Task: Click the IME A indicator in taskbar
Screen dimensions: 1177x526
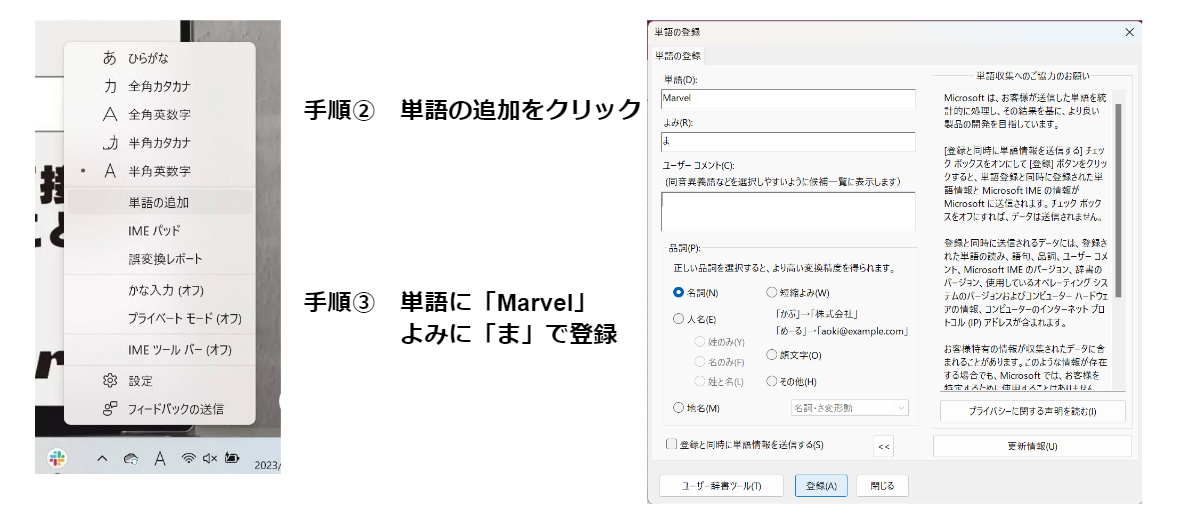Action: tap(160, 458)
